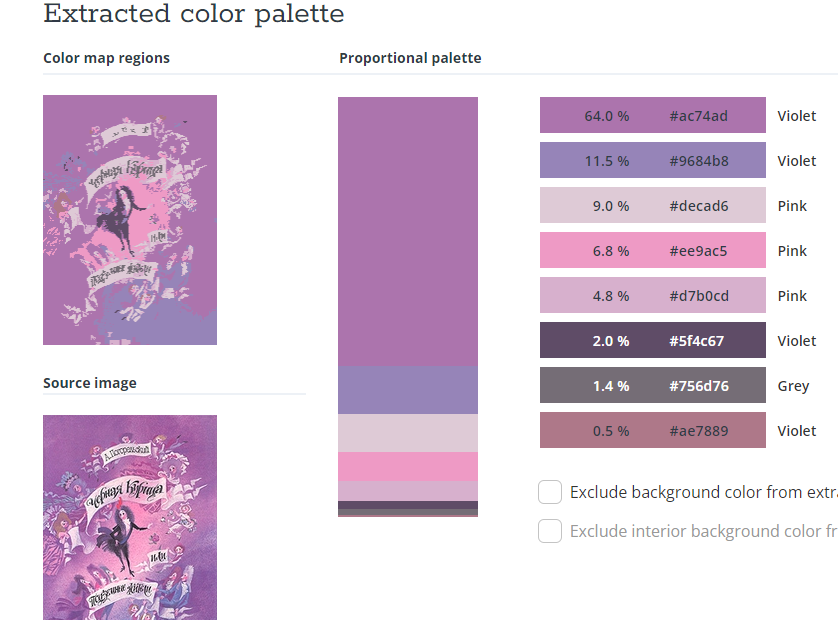Viewport: 838px width, 620px height.
Task: Click the large violet band in proportional palette
Action: tap(408, 231)
